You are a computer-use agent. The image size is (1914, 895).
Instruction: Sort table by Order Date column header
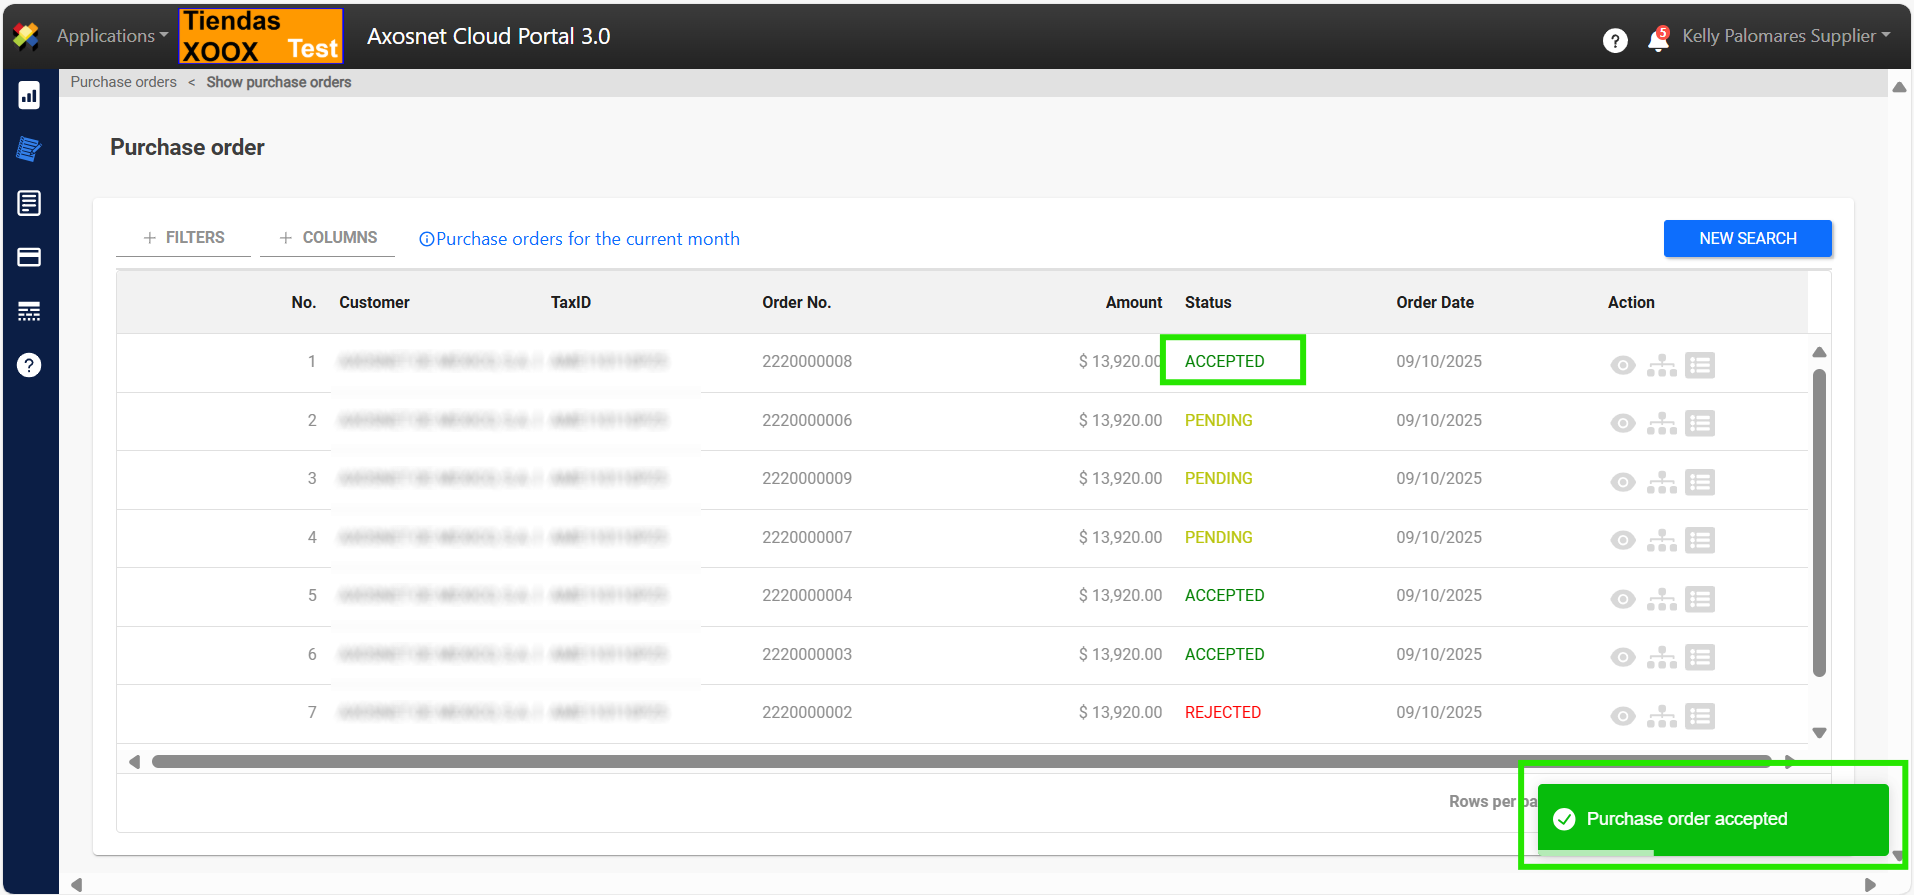[1434, 303]
